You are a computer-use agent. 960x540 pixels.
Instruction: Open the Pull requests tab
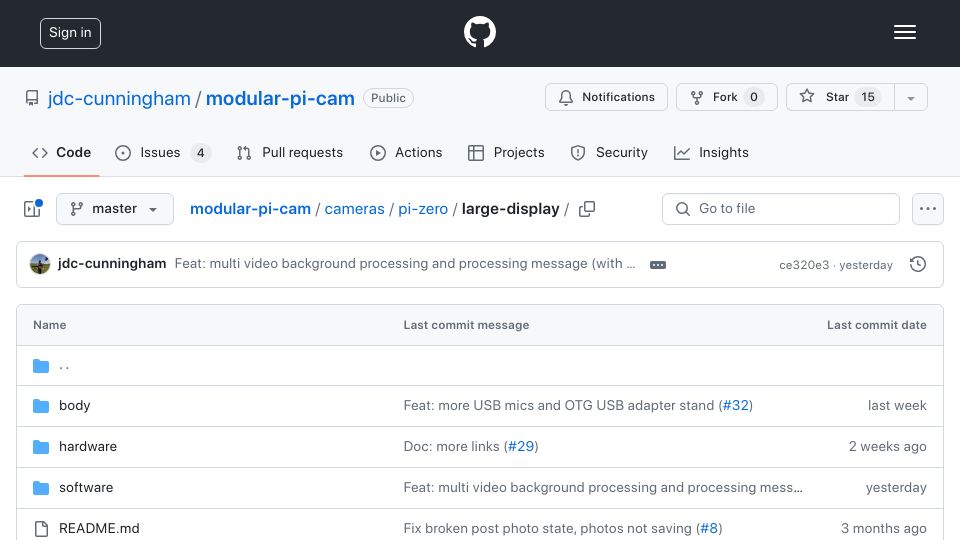pyautogui.click(x=290, y=152)
